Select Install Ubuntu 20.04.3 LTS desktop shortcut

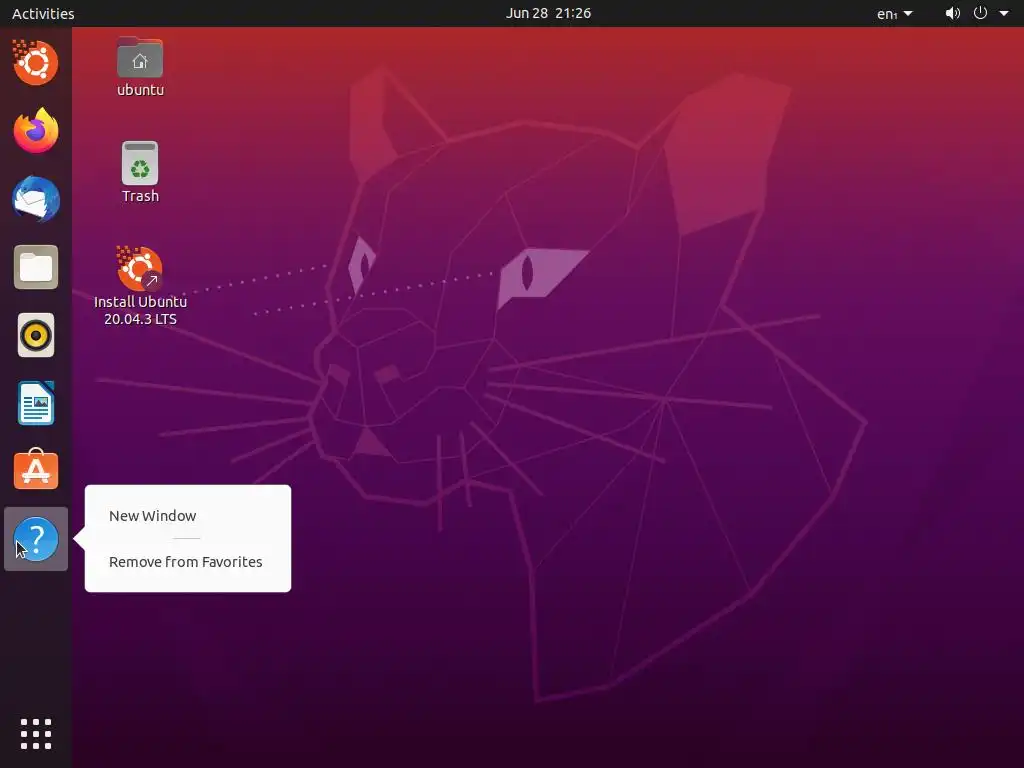(140, 286)
